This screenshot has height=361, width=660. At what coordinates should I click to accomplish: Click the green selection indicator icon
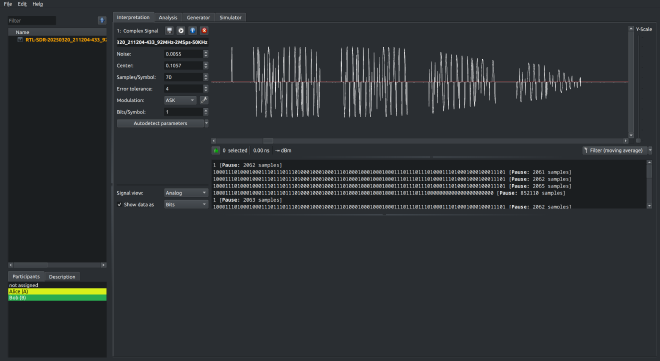coord(216,150)
